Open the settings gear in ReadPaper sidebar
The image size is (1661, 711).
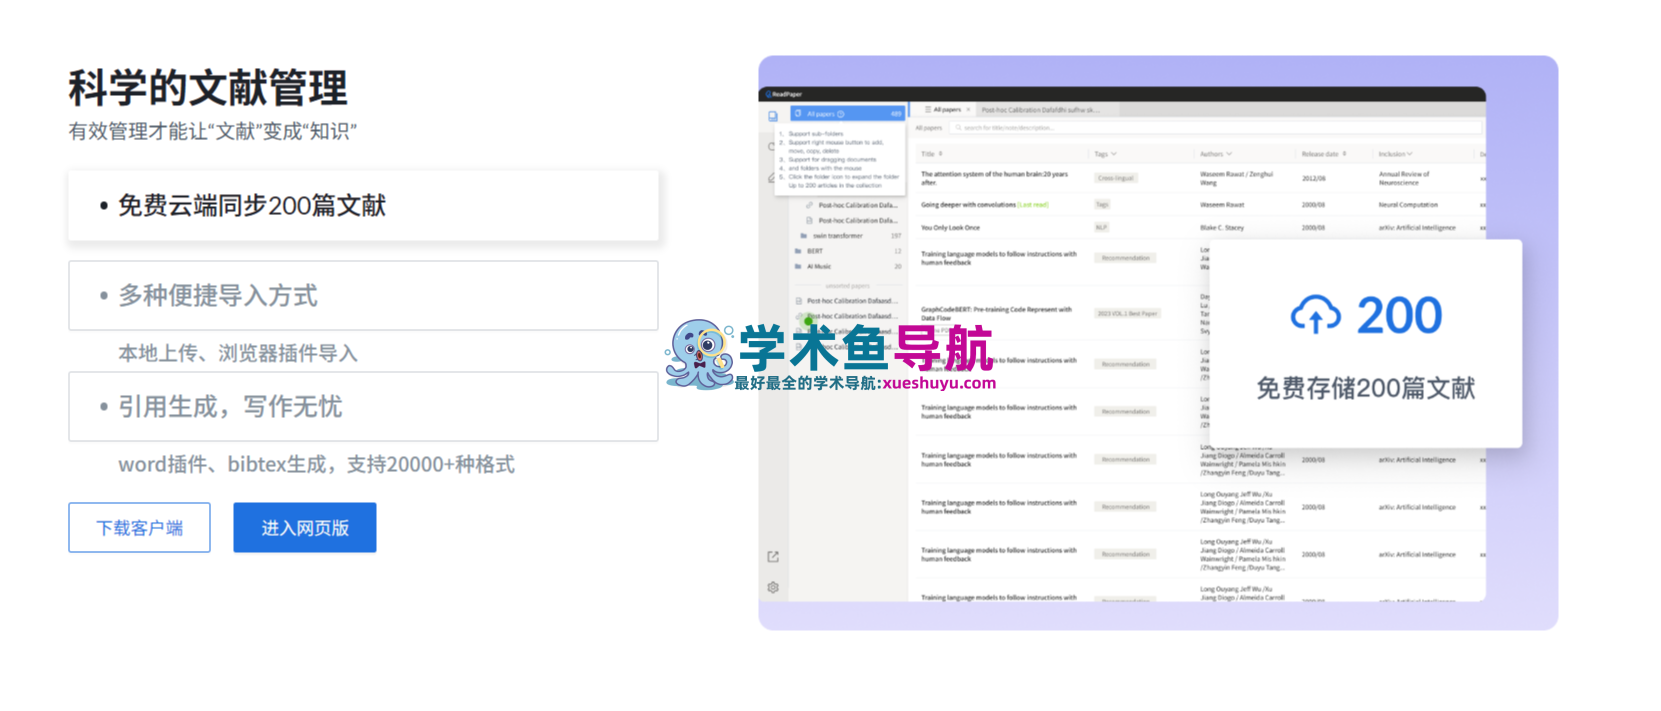click(773, 588)
